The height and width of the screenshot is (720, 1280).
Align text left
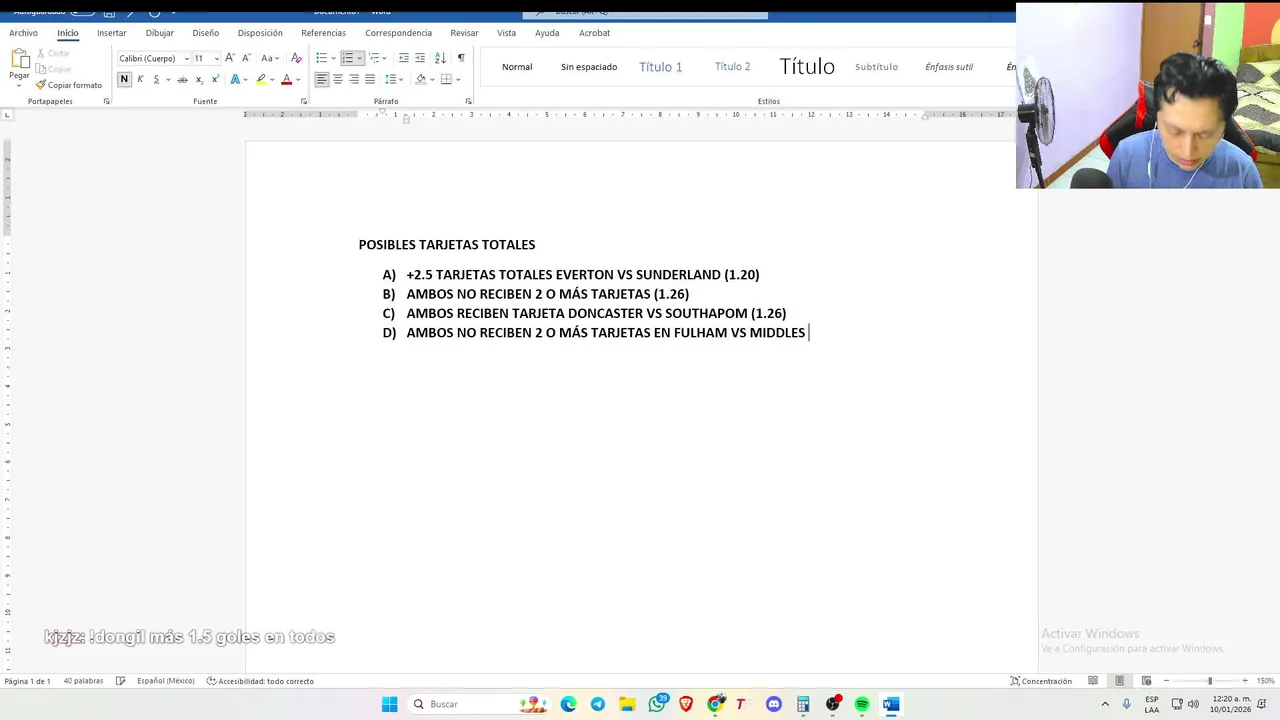pyautogui.click(x=322, y=79)
